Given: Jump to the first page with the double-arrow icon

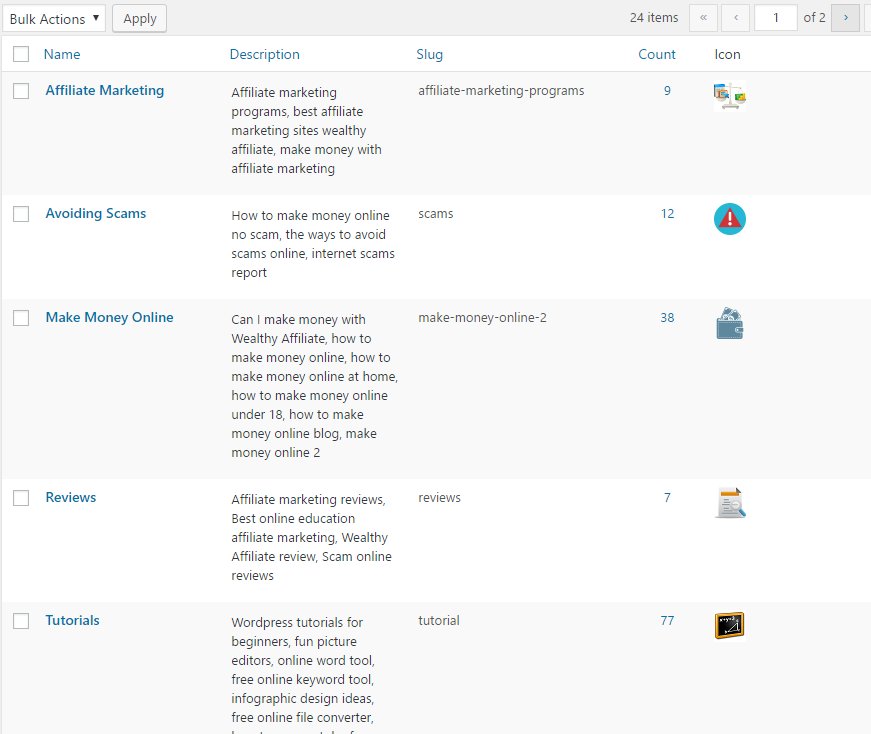Looking at the screenshot, I should [x=703, y=17].
